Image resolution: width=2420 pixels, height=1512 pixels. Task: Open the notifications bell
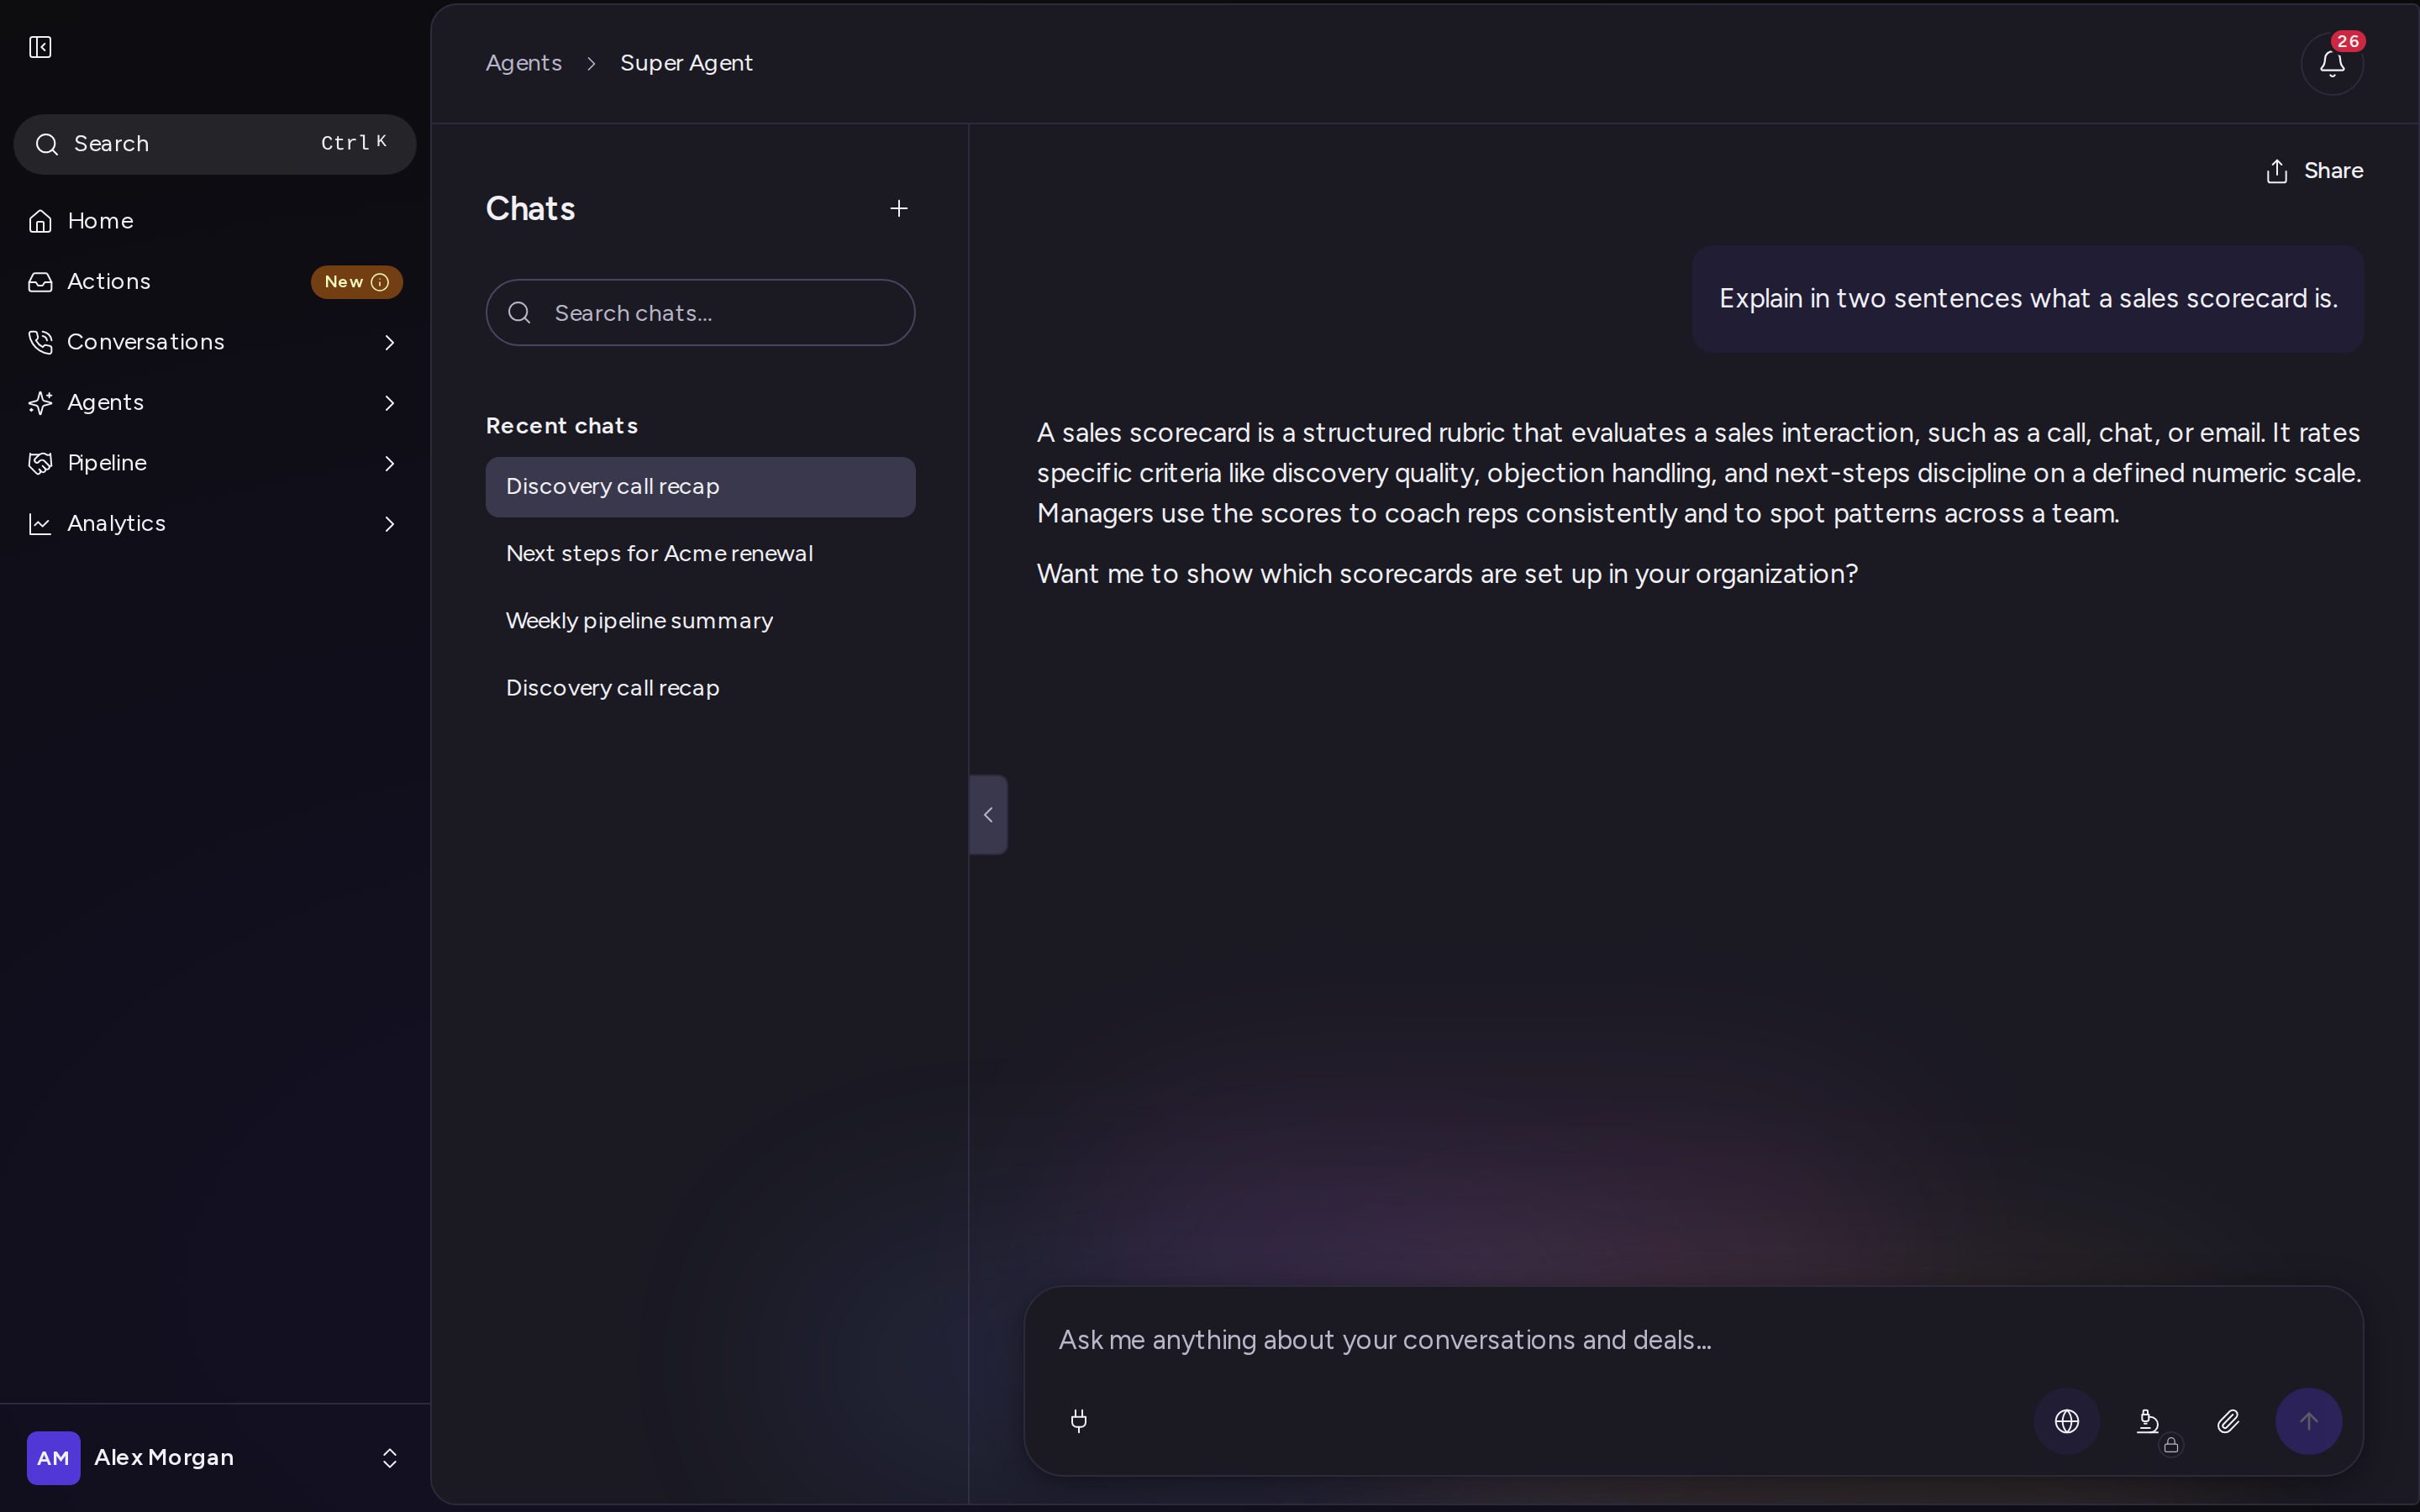[2332, 63]
